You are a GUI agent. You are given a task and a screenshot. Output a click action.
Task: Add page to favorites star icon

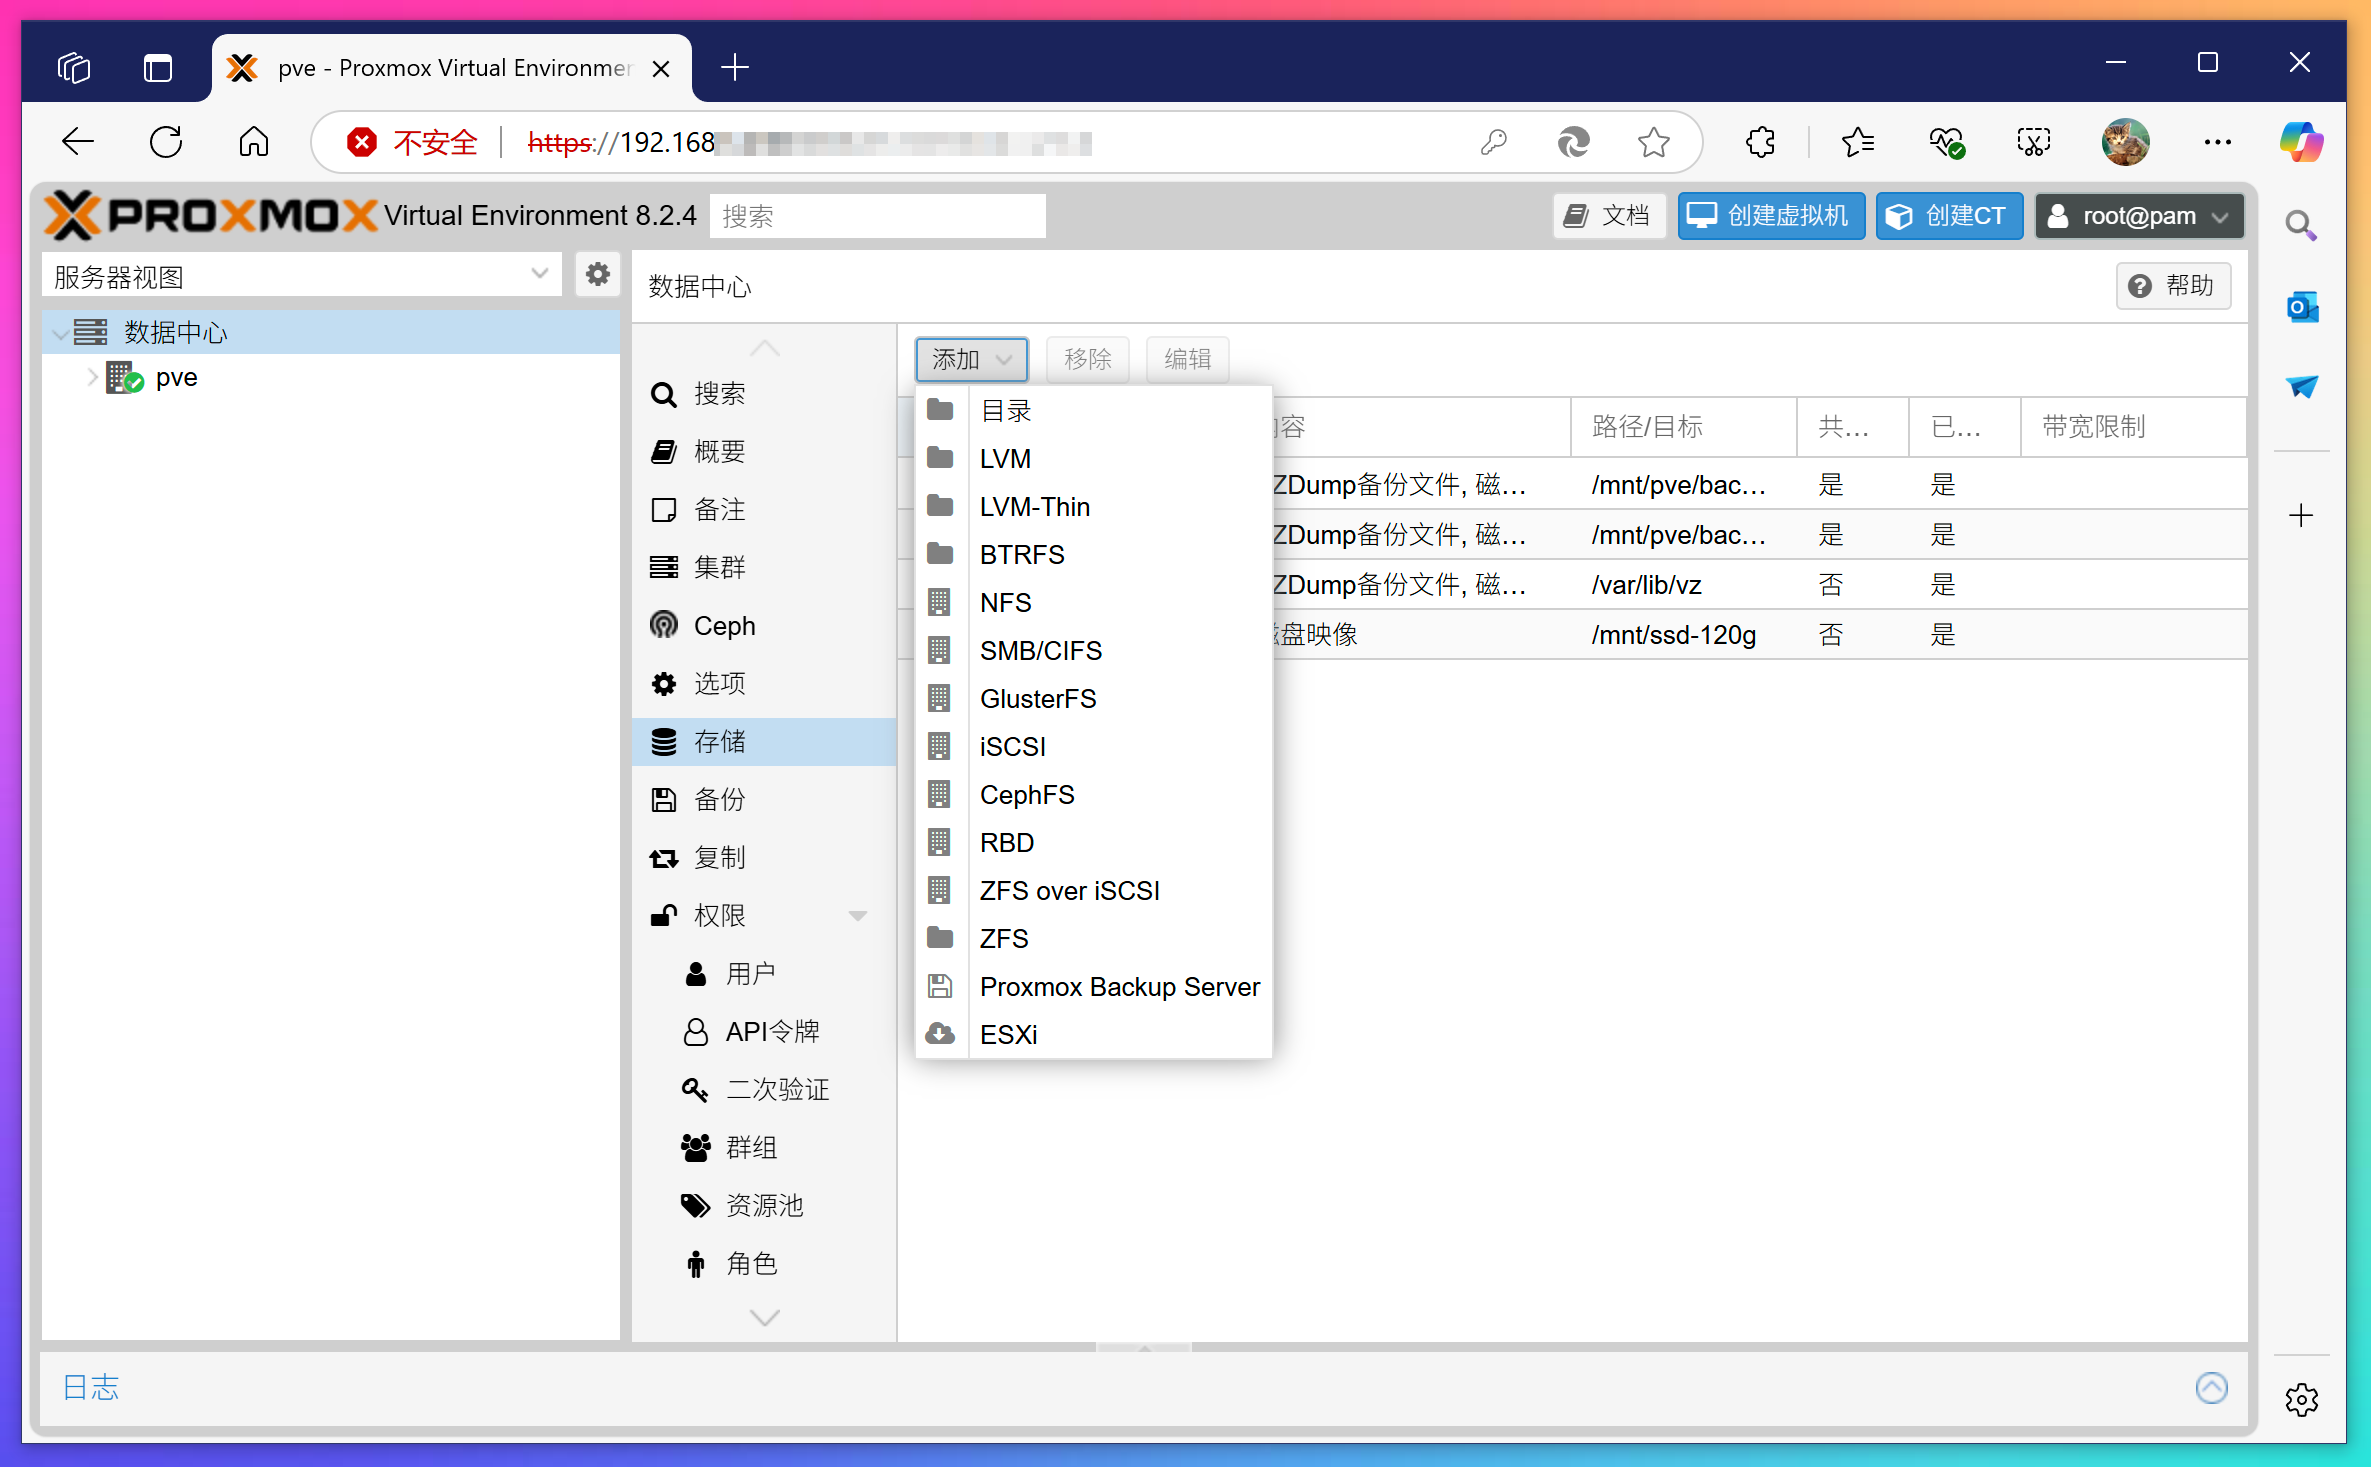click(x=1653, y=143)
